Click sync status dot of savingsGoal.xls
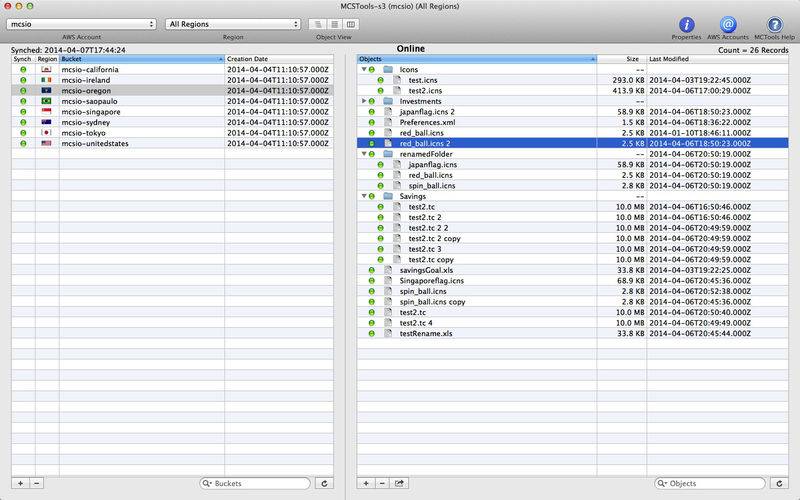This screenshot has width=800, height=500. click(371, 270)
